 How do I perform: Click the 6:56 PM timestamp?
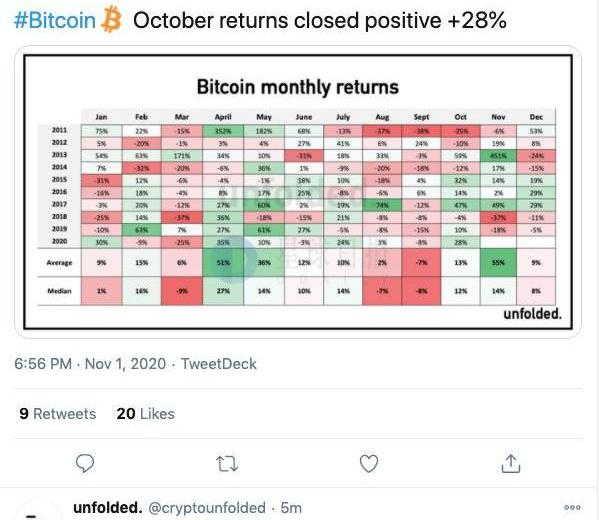43,363
